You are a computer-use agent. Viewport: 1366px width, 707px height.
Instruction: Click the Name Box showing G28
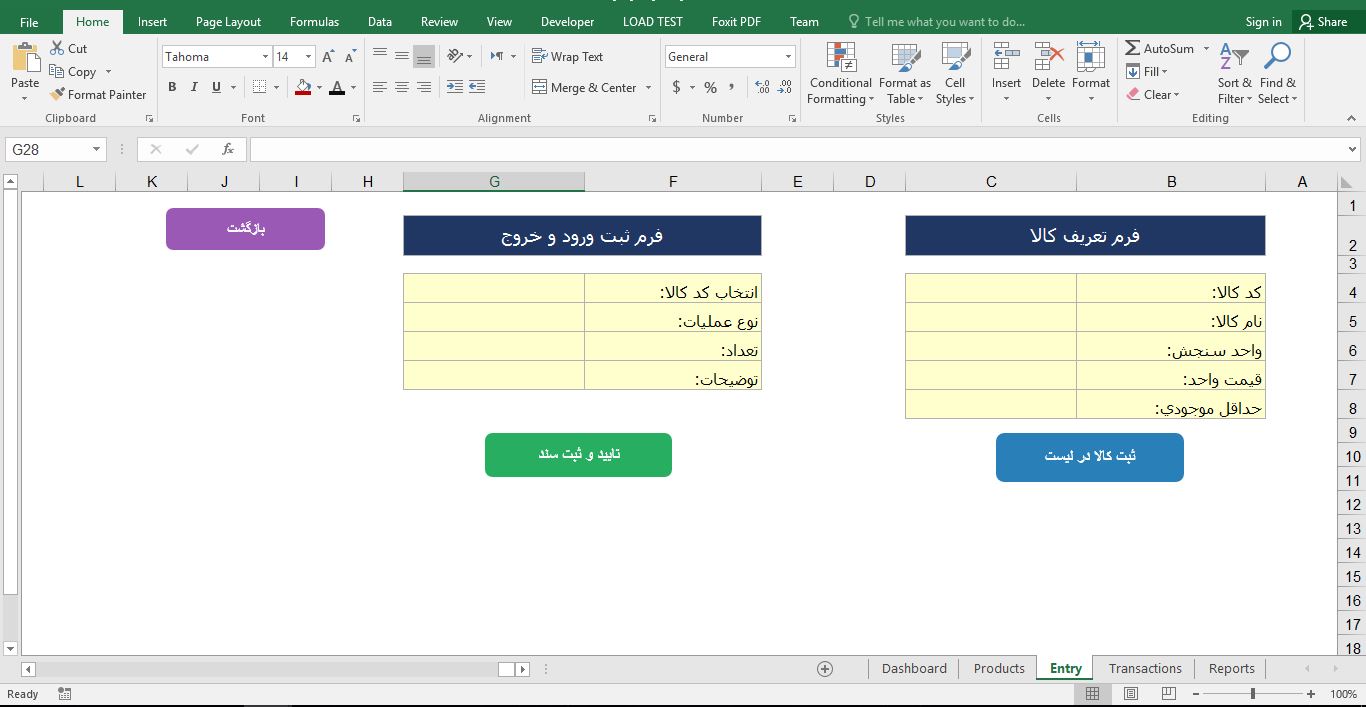[x=47, y=149]
